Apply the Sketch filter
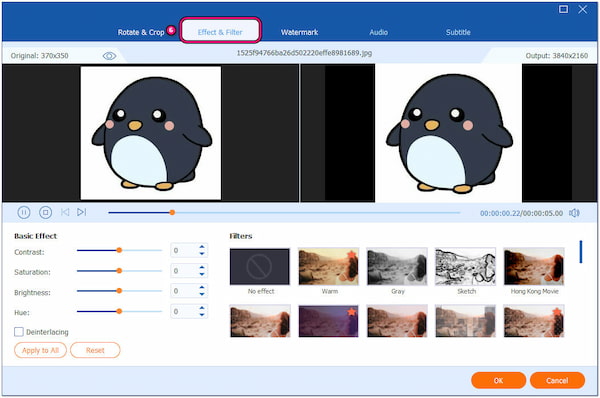This screenshot has height=398, width=600. [x=465, y=266]
